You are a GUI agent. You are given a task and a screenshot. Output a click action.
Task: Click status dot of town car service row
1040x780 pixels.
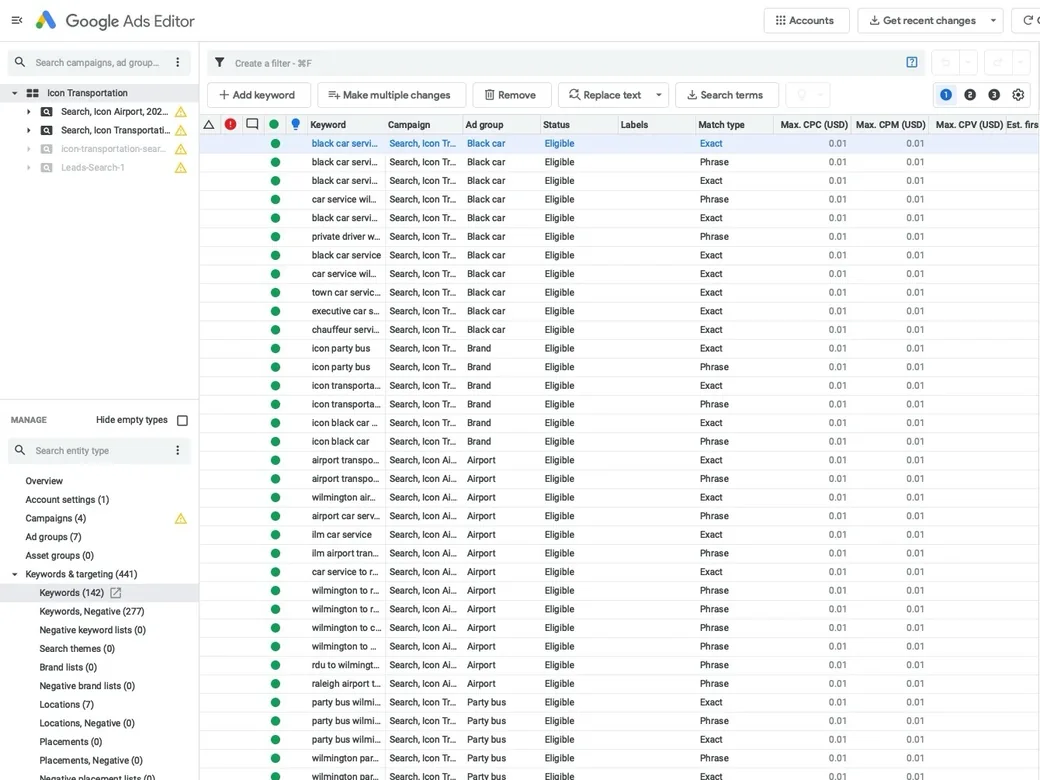275,292
